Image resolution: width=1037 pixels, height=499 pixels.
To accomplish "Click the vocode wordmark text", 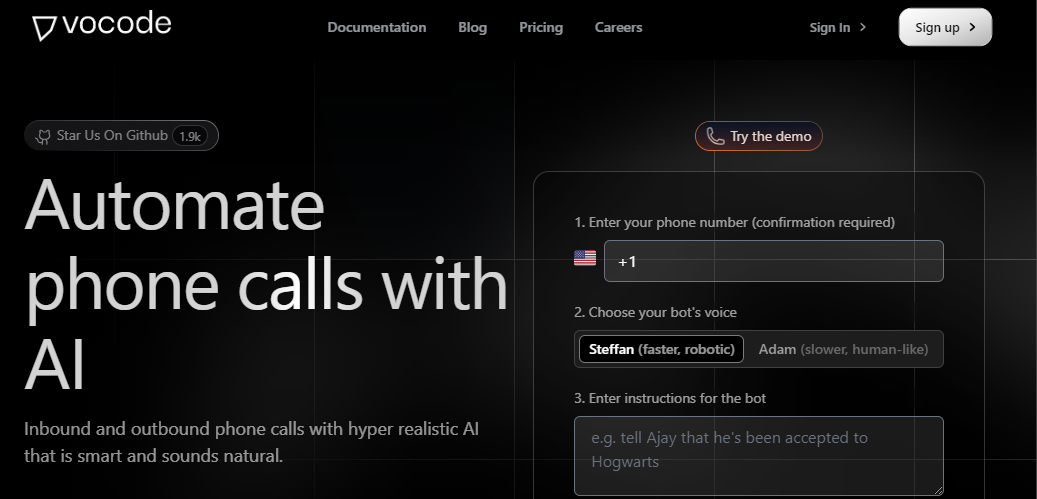I will pos(116,25).
